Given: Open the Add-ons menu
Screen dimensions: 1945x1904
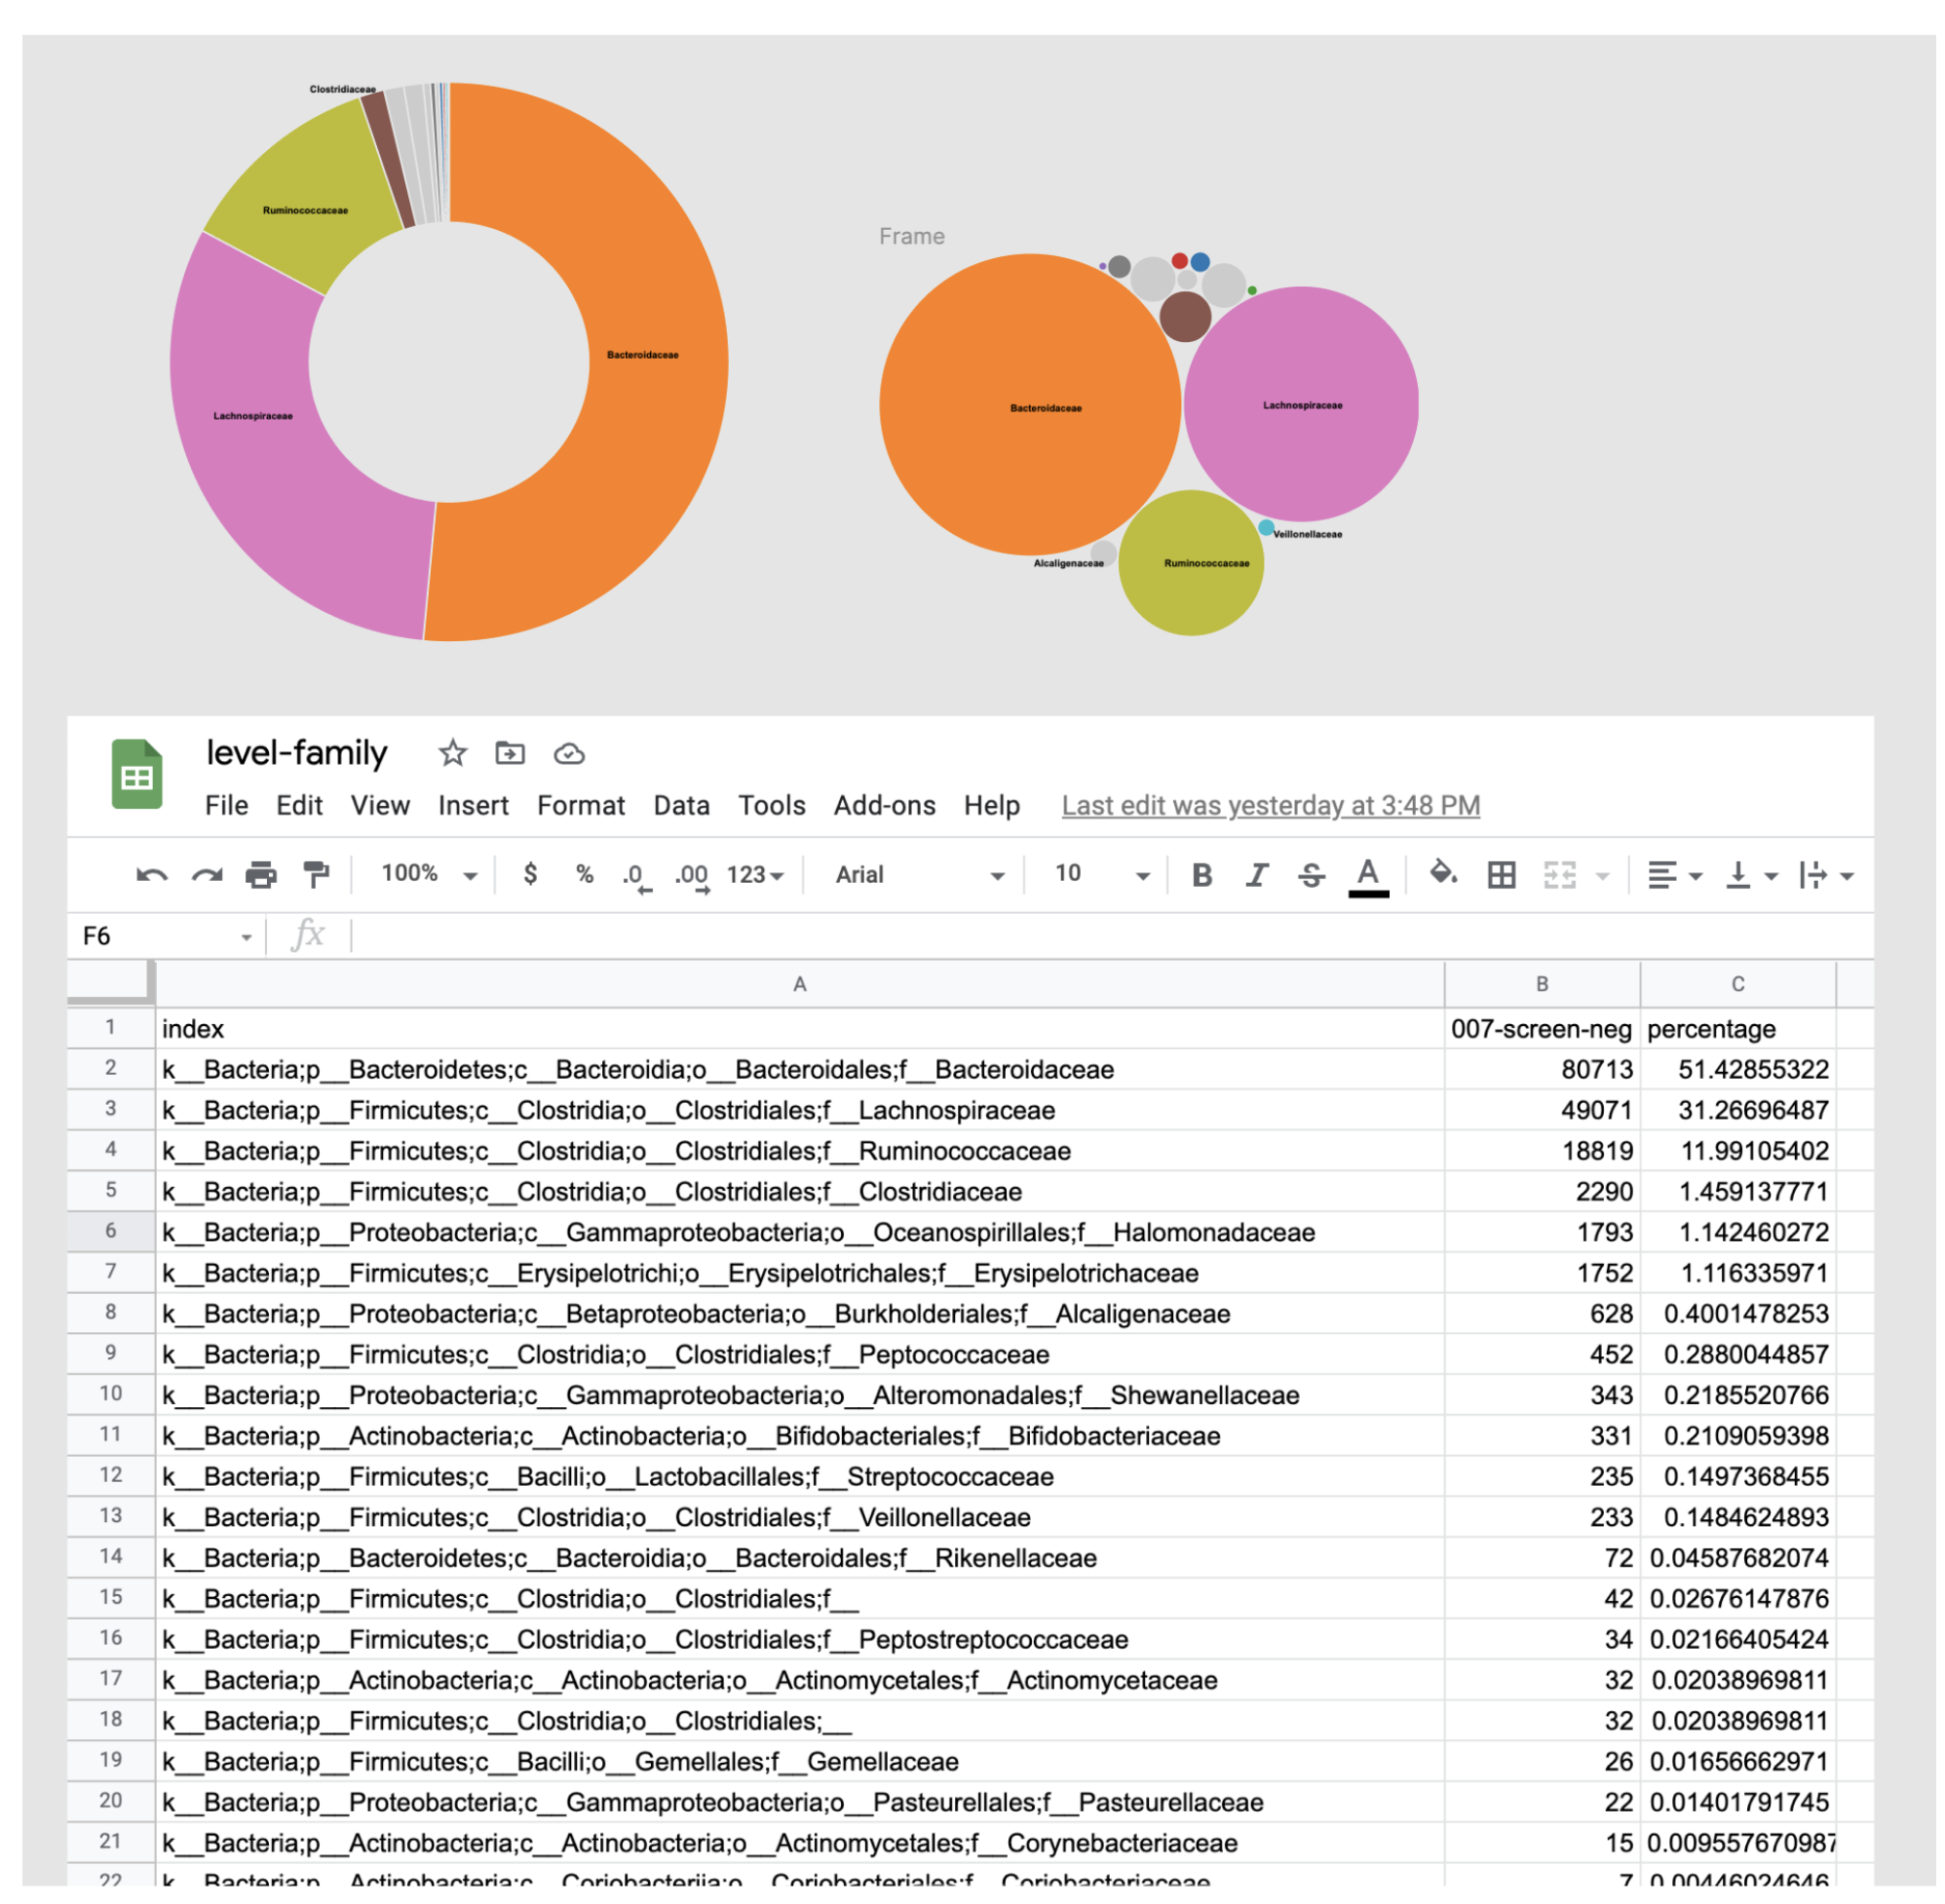Looking at the screenshot, I should tap(884, 806).
